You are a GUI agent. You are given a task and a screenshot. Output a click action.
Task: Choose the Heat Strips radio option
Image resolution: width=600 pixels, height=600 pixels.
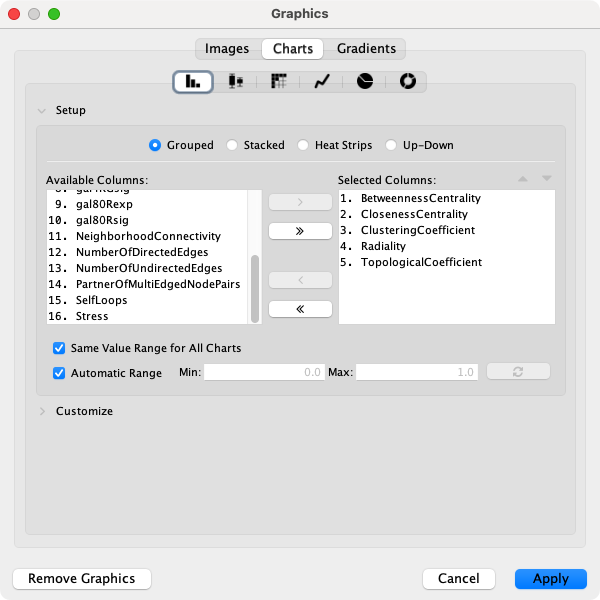pos(303,145)
